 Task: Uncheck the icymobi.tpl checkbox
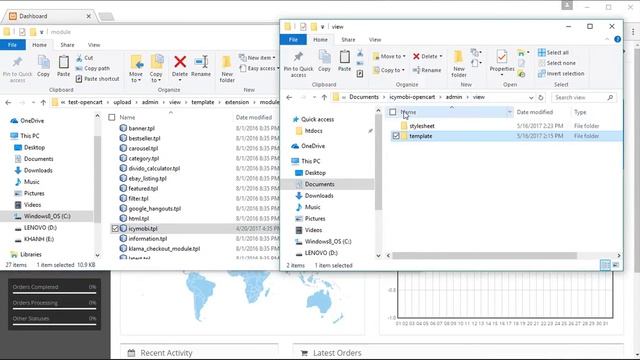coord(115,229)
